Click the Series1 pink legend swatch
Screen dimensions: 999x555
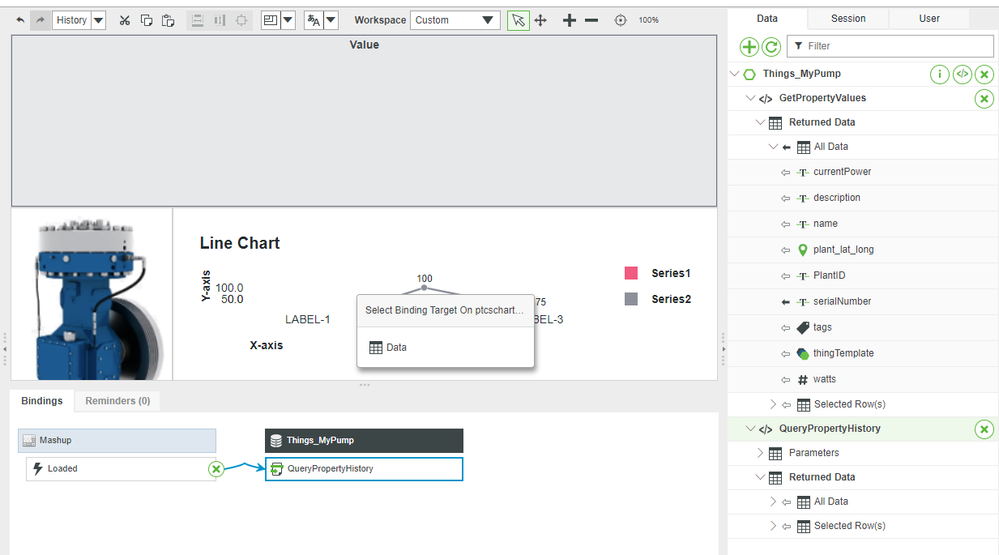coord(631,273)
